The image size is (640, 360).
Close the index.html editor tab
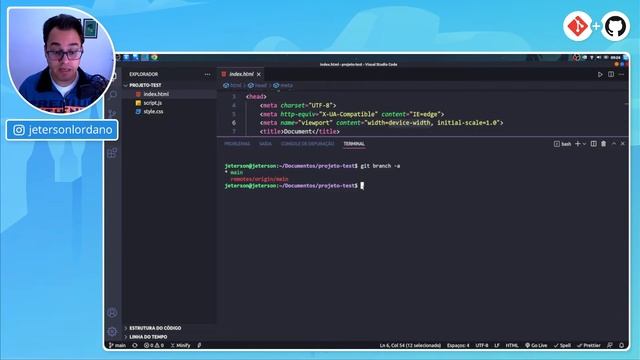point(259,74)
